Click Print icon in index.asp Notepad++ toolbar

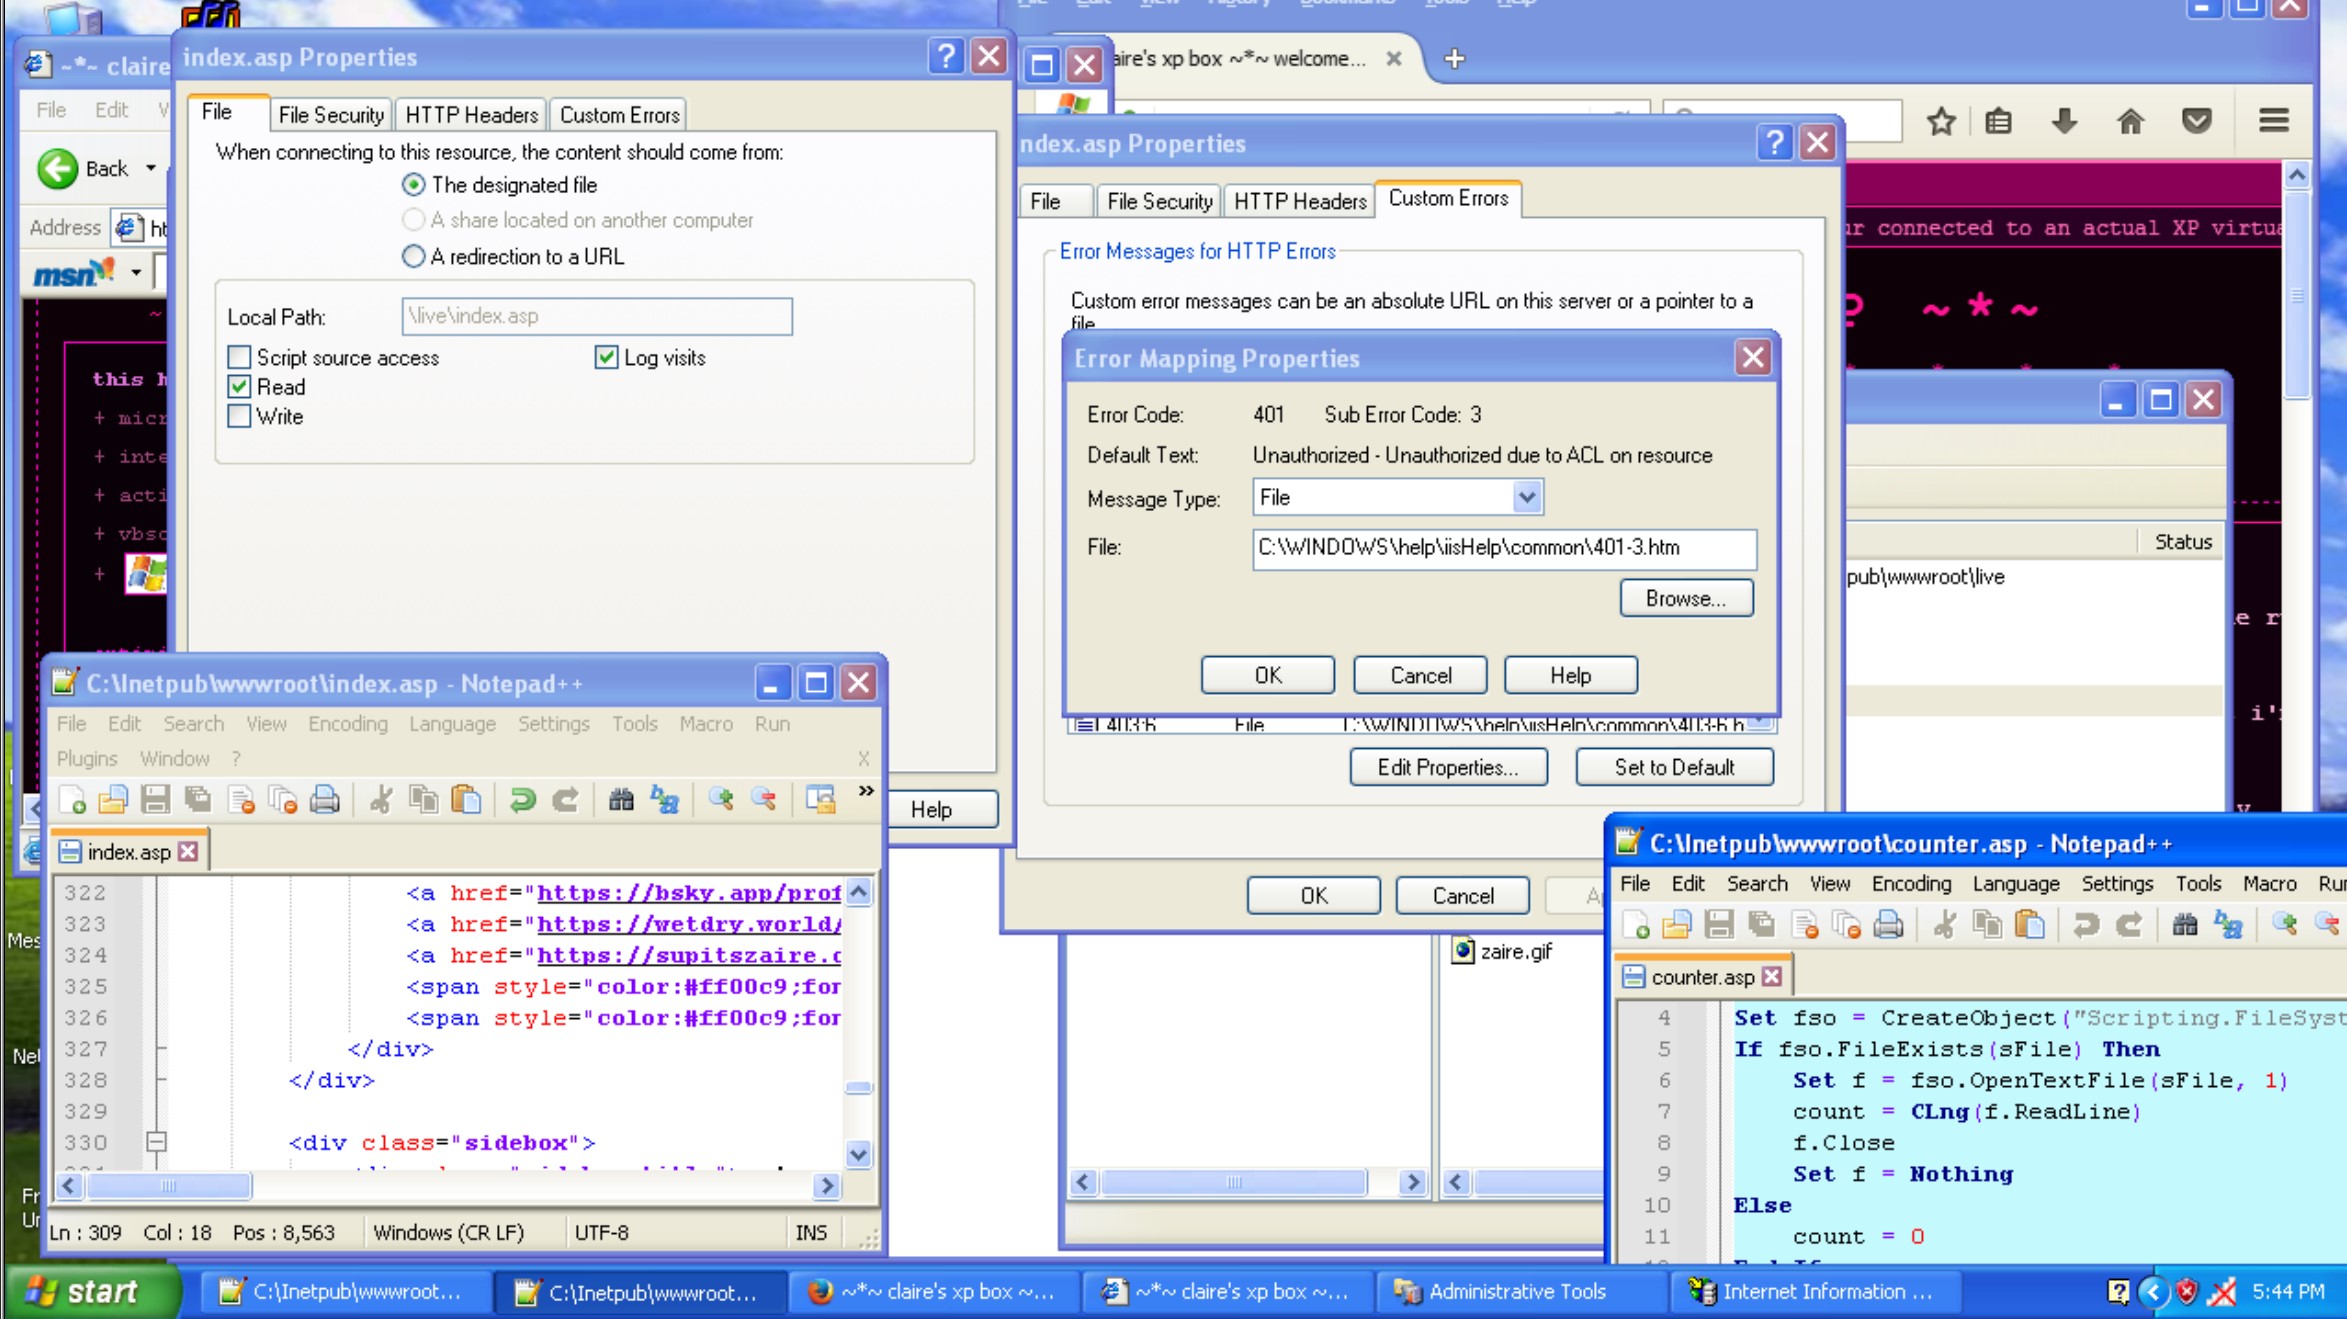(325, 799)
